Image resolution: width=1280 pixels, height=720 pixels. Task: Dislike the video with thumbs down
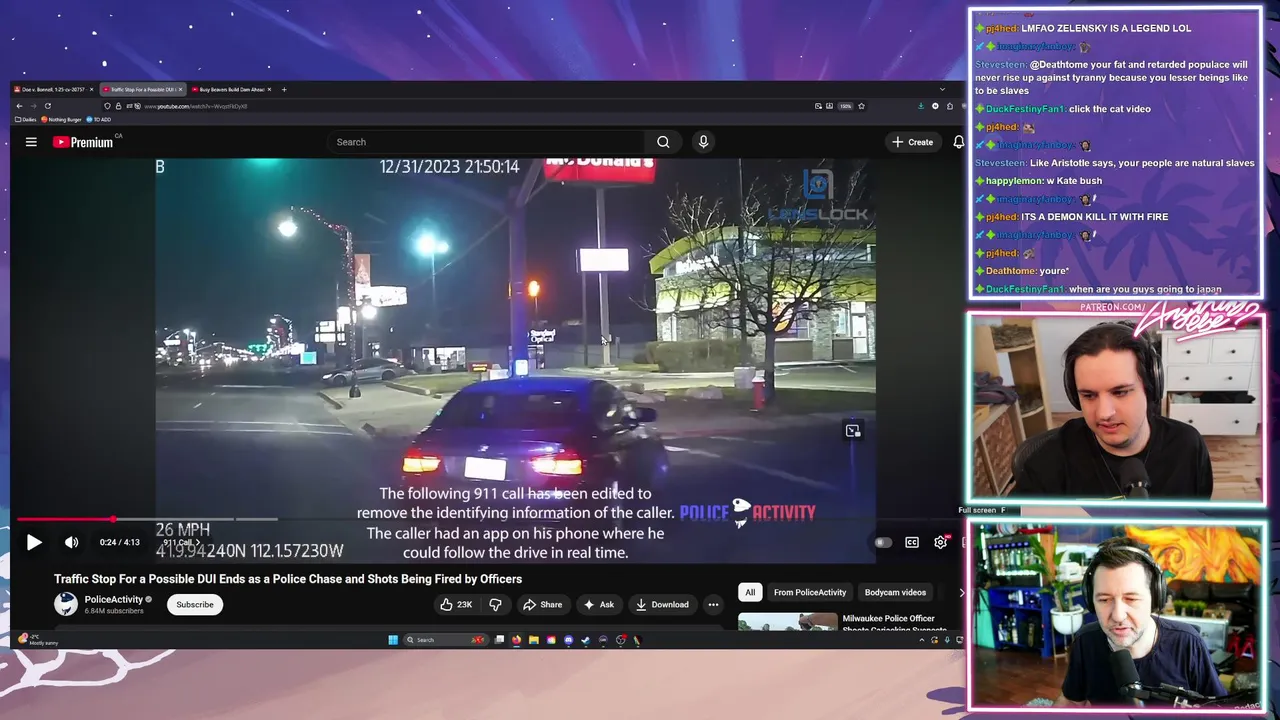click(495, 604)
